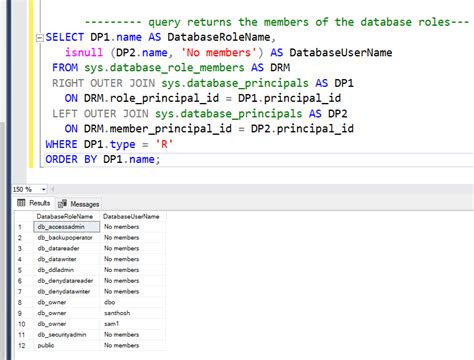Click the green query comment line
This screenshot has height=360, width=474.
click(277, 22)
